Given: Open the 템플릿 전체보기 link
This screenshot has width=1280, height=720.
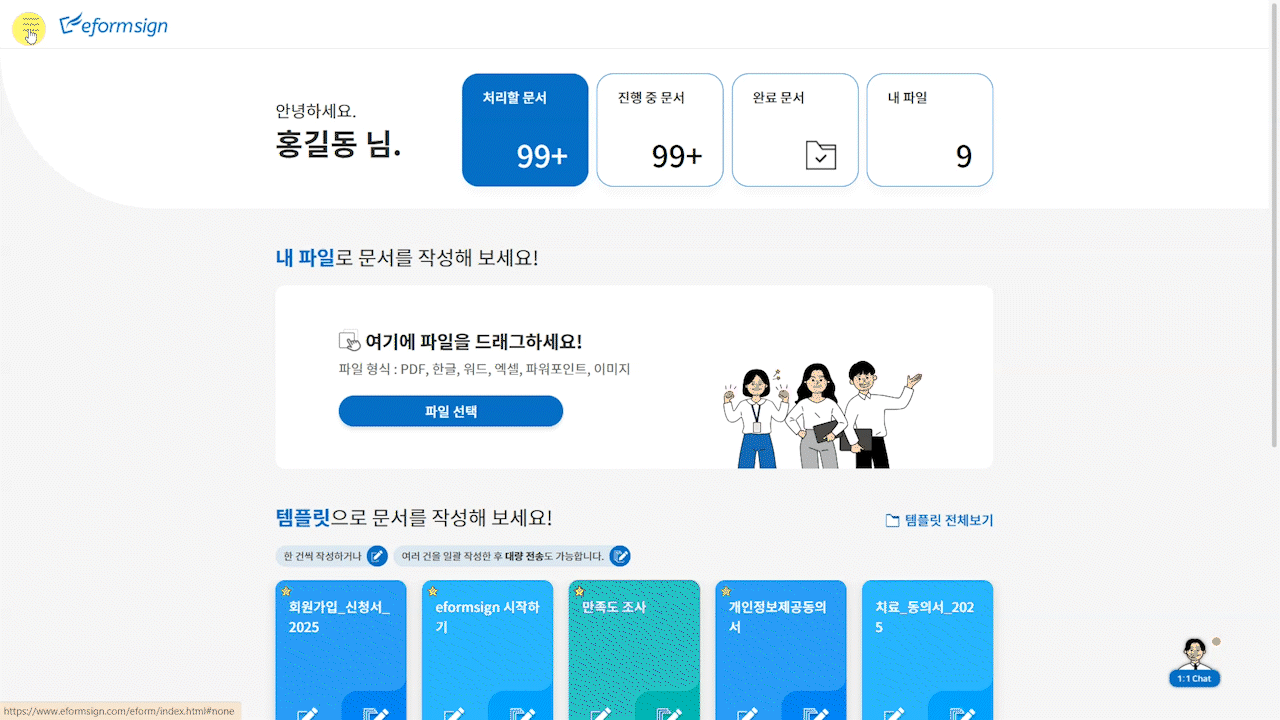Looking at the screenshot, I should (939, 520).
